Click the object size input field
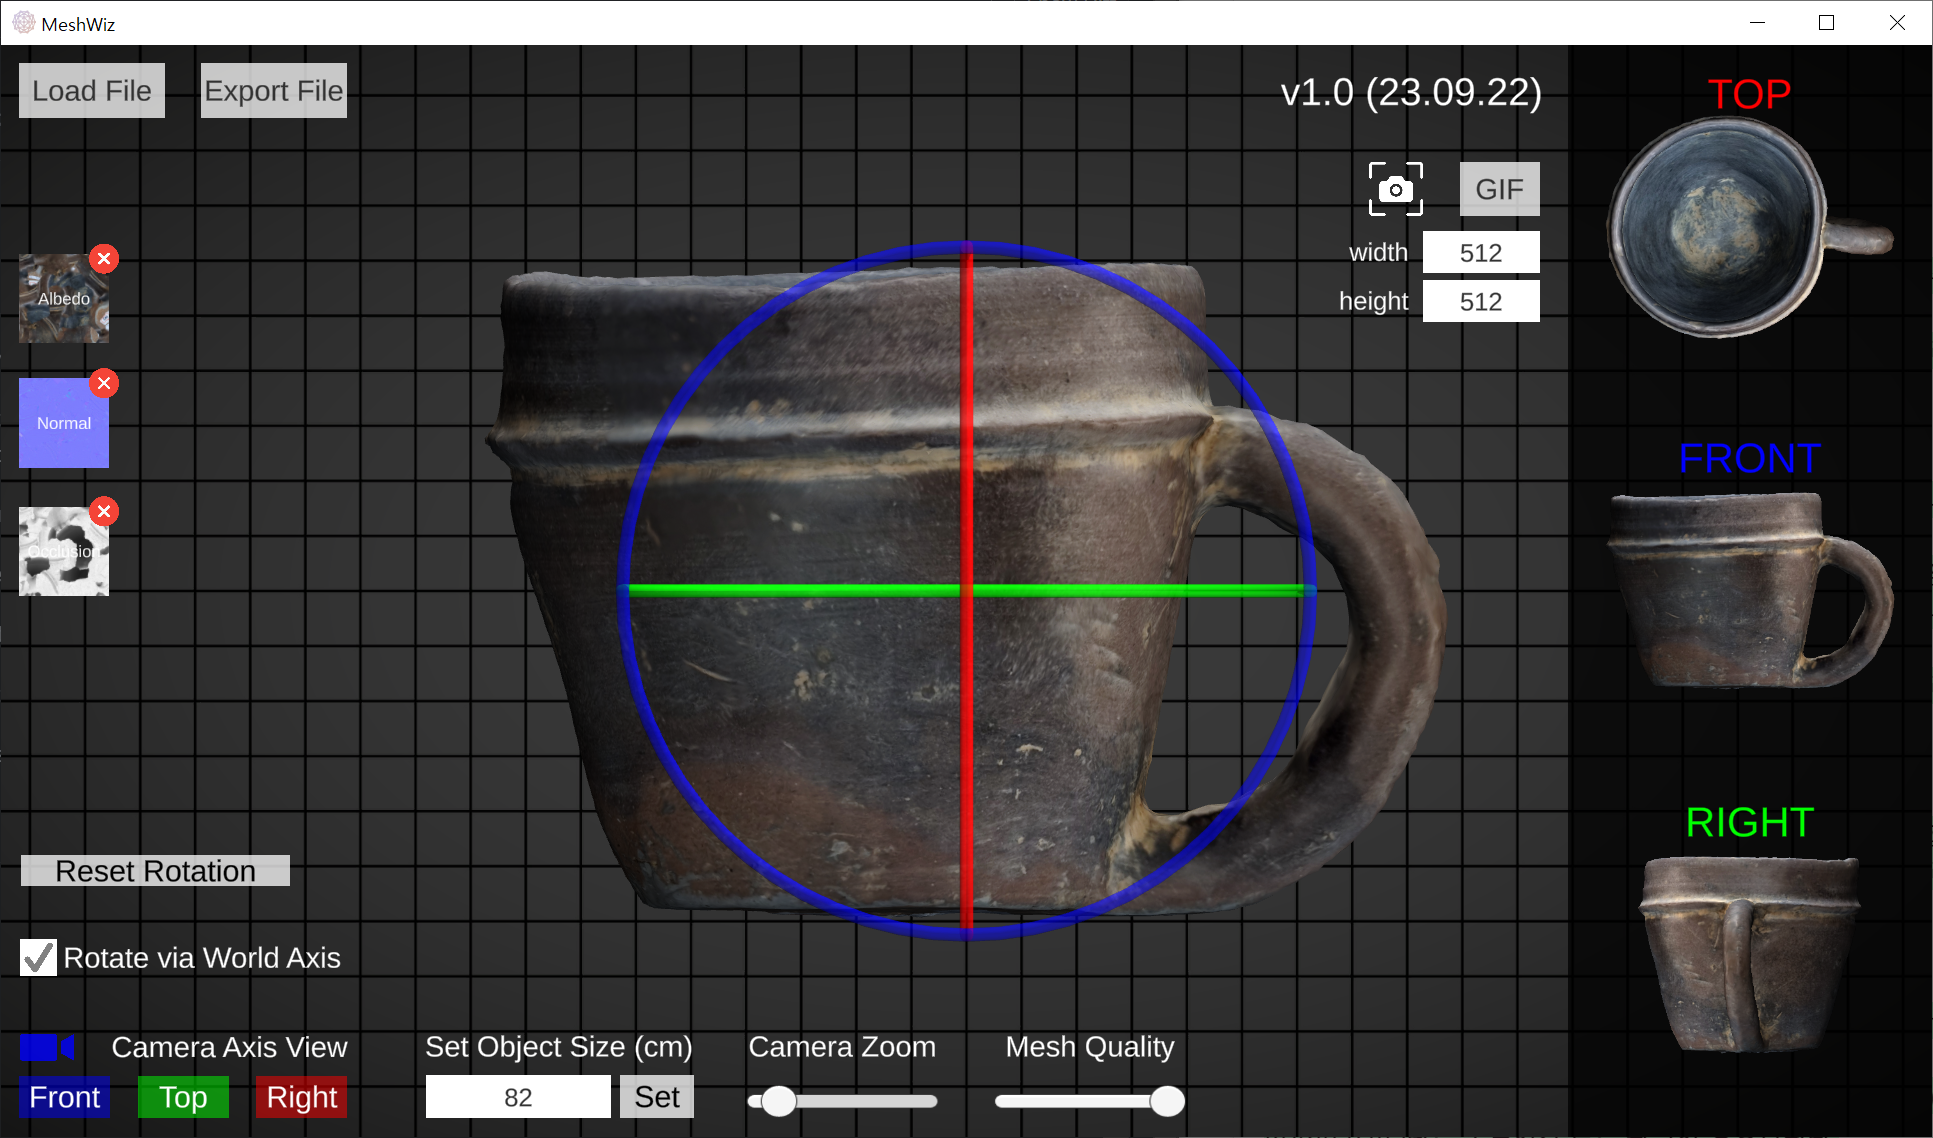Image resolution: width=1933 pixels, height=1138 pixels. 518,1097
